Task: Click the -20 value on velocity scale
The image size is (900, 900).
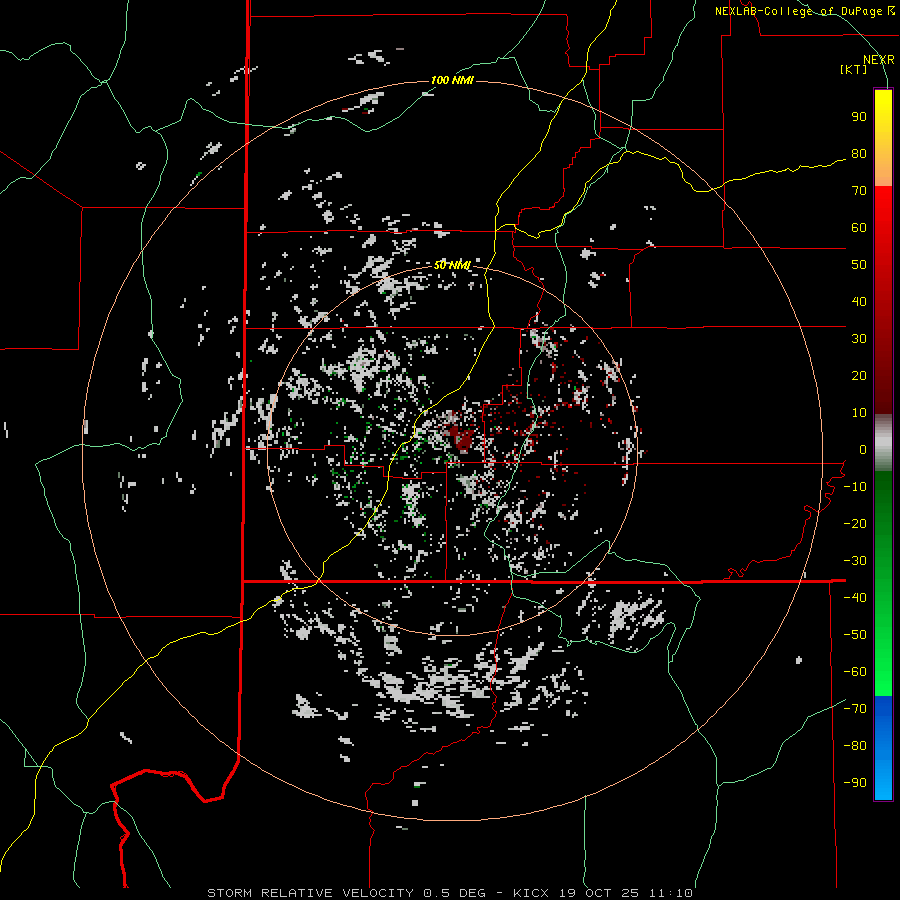Action: point(855,523)
